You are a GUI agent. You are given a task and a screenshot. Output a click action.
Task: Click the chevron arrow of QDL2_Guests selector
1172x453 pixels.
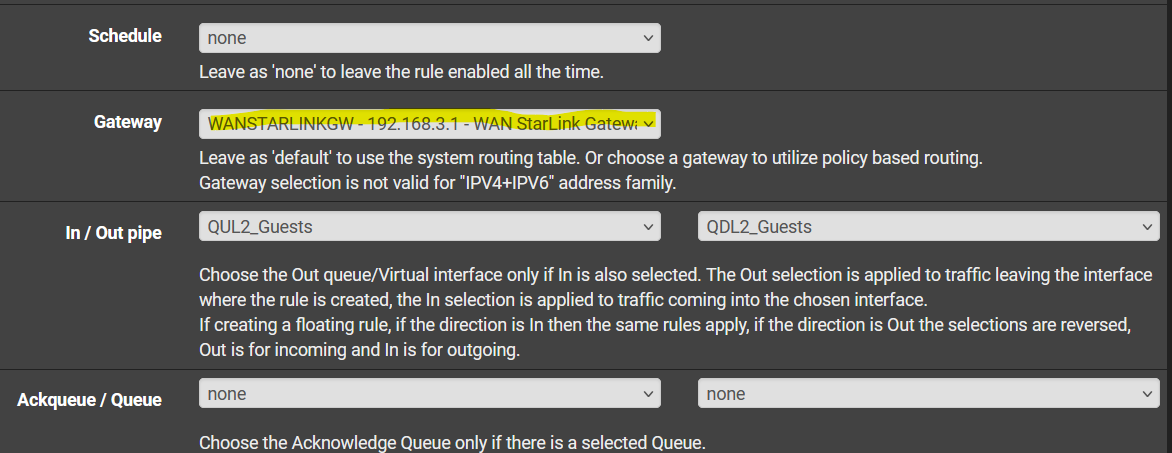coord(1147,226)
